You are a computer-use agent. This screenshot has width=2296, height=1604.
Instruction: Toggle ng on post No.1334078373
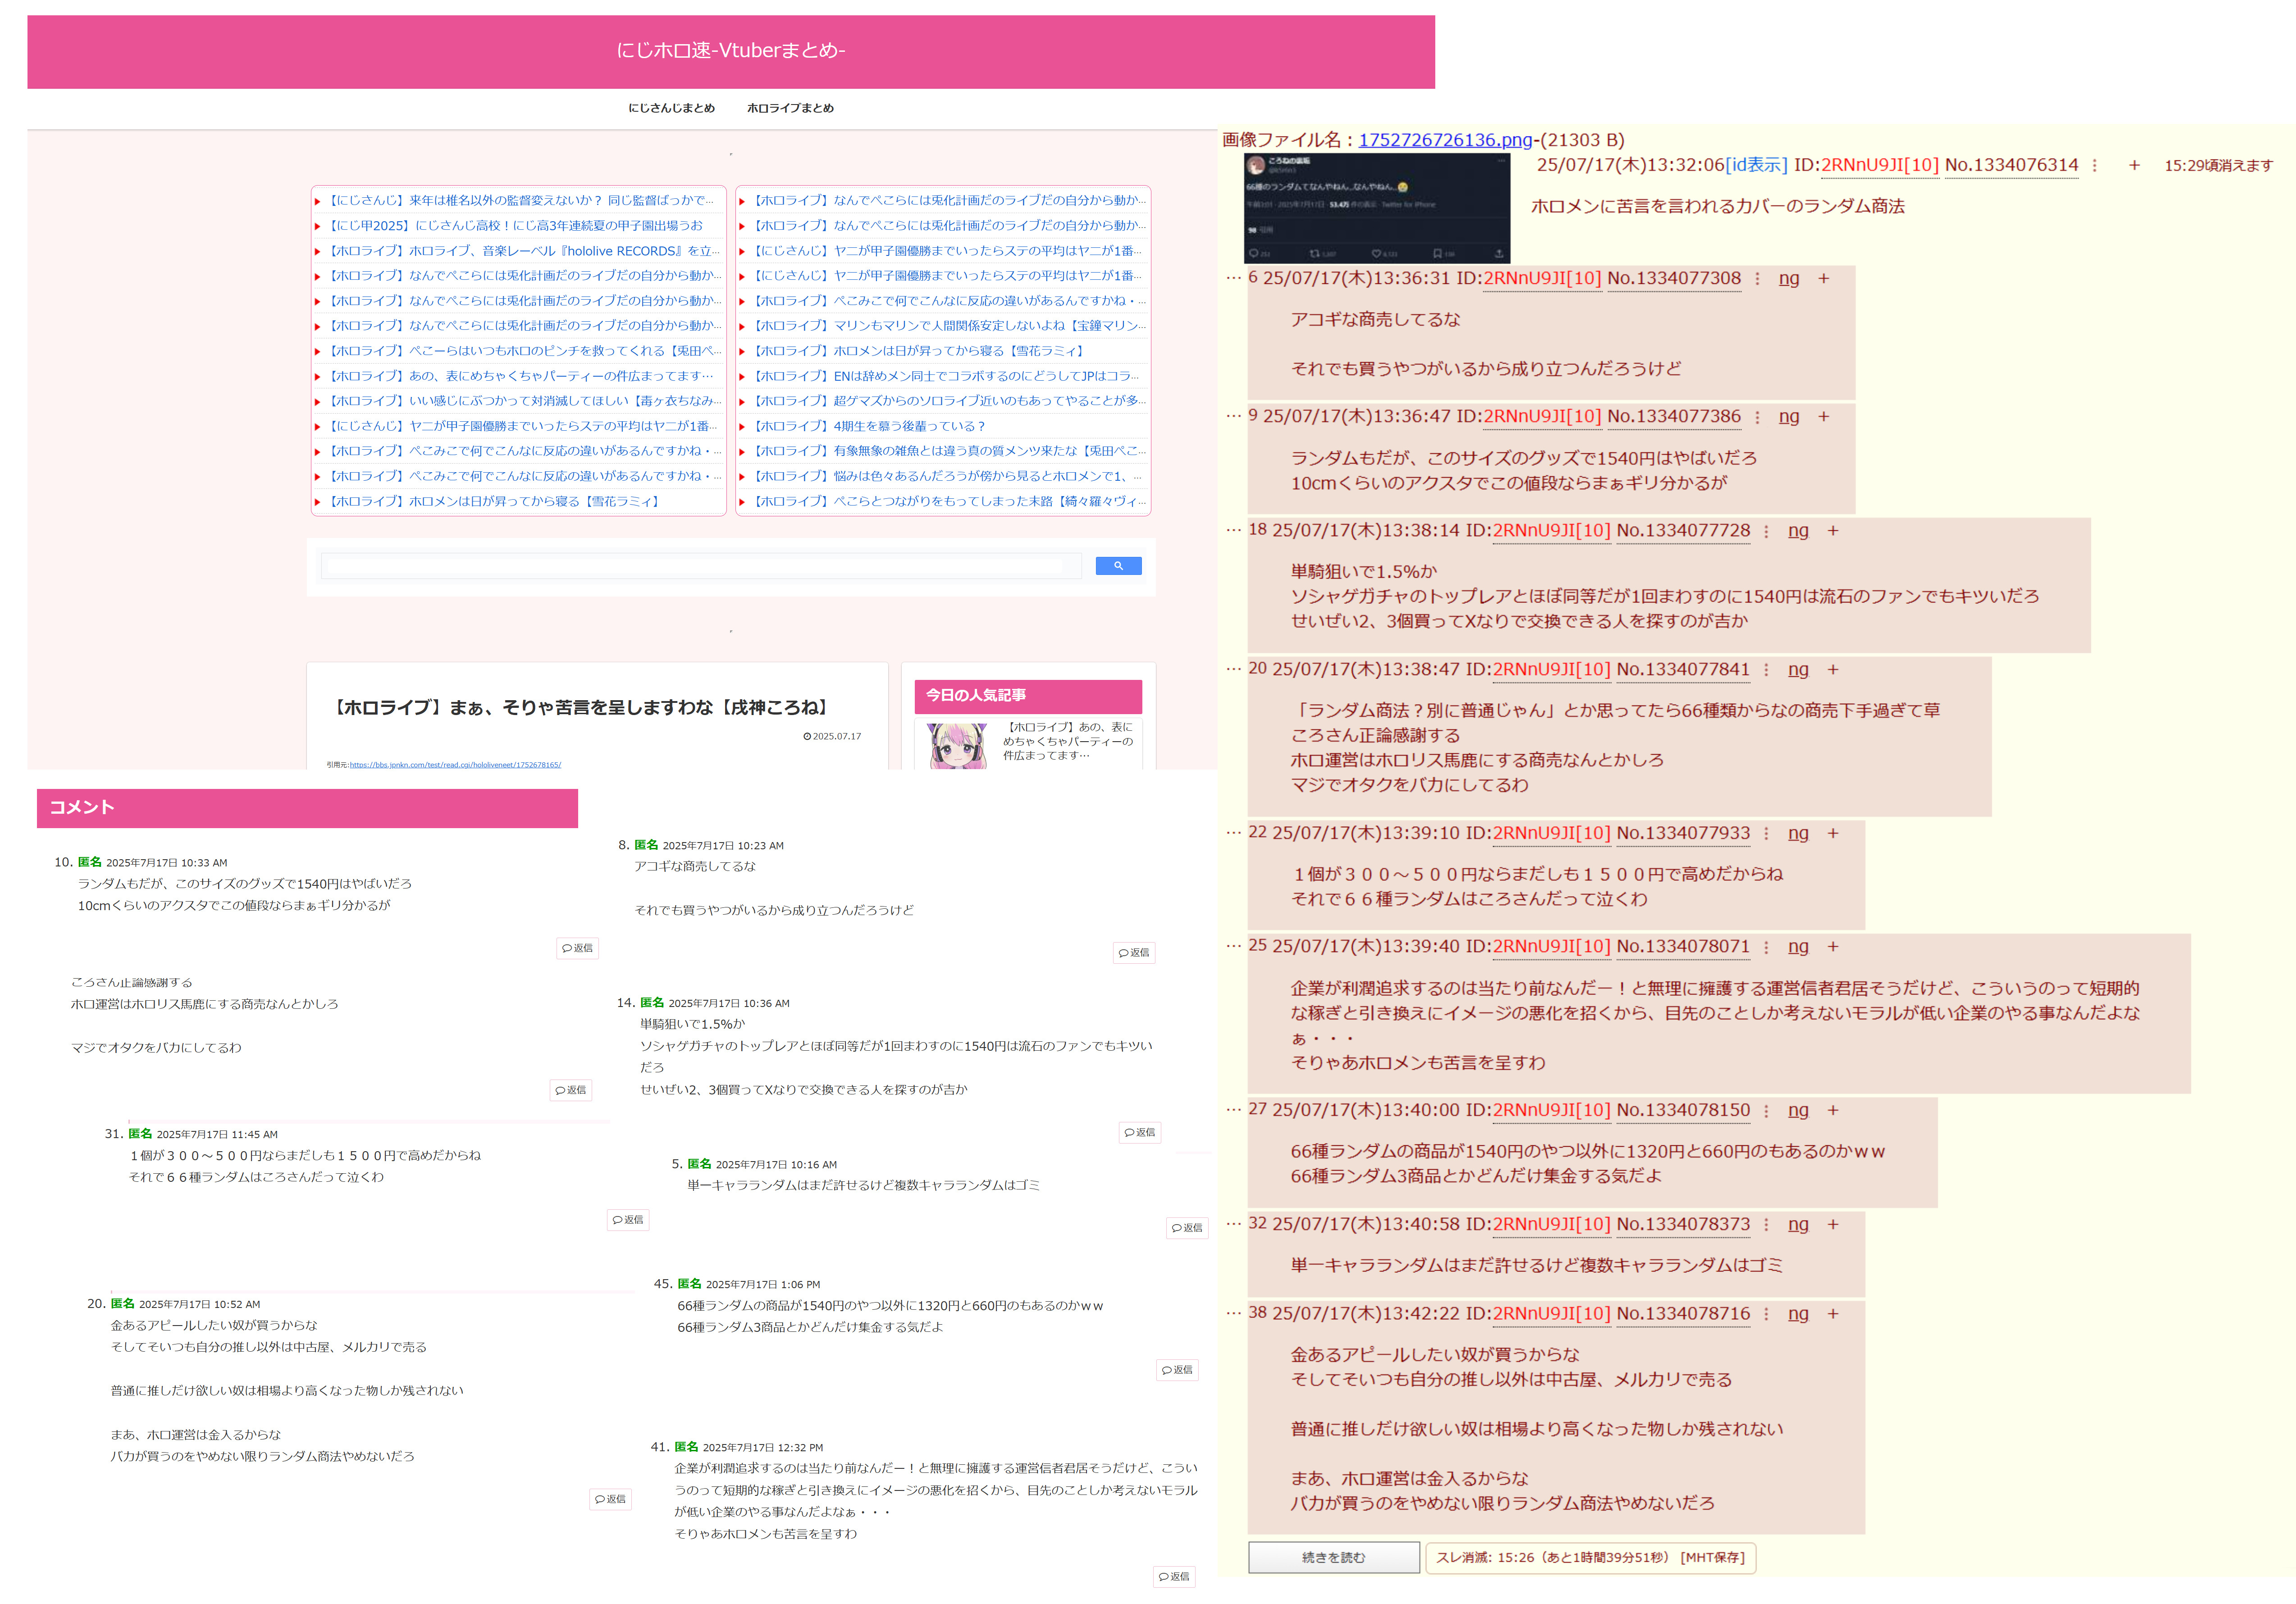coord(1798,1225)
